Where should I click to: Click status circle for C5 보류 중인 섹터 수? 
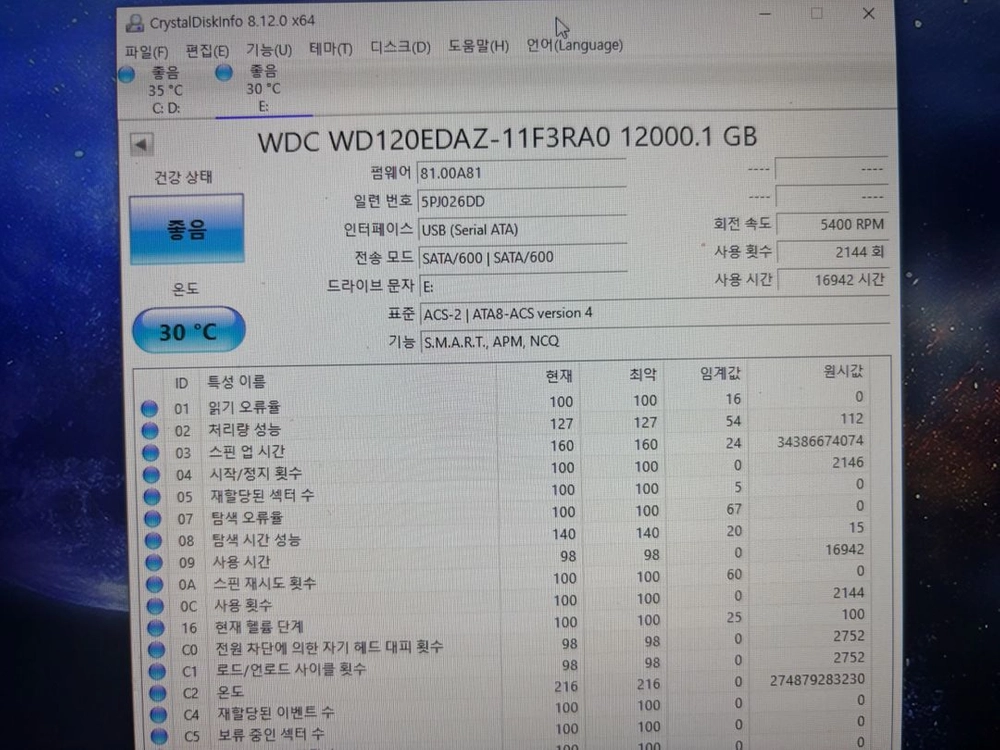159,737
